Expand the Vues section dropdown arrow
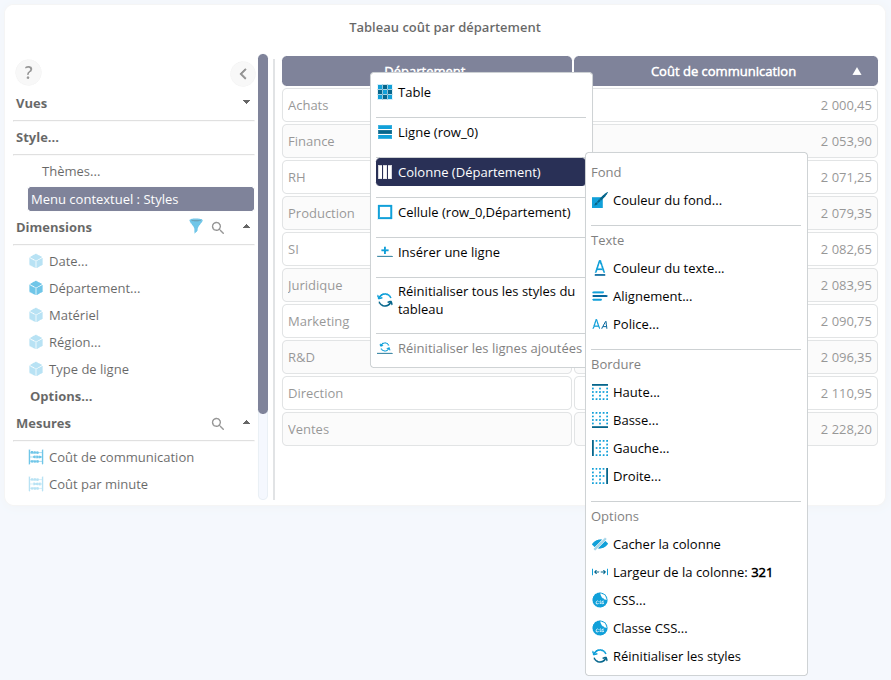Viewport: 891px width, 680px height. (246, 102)
